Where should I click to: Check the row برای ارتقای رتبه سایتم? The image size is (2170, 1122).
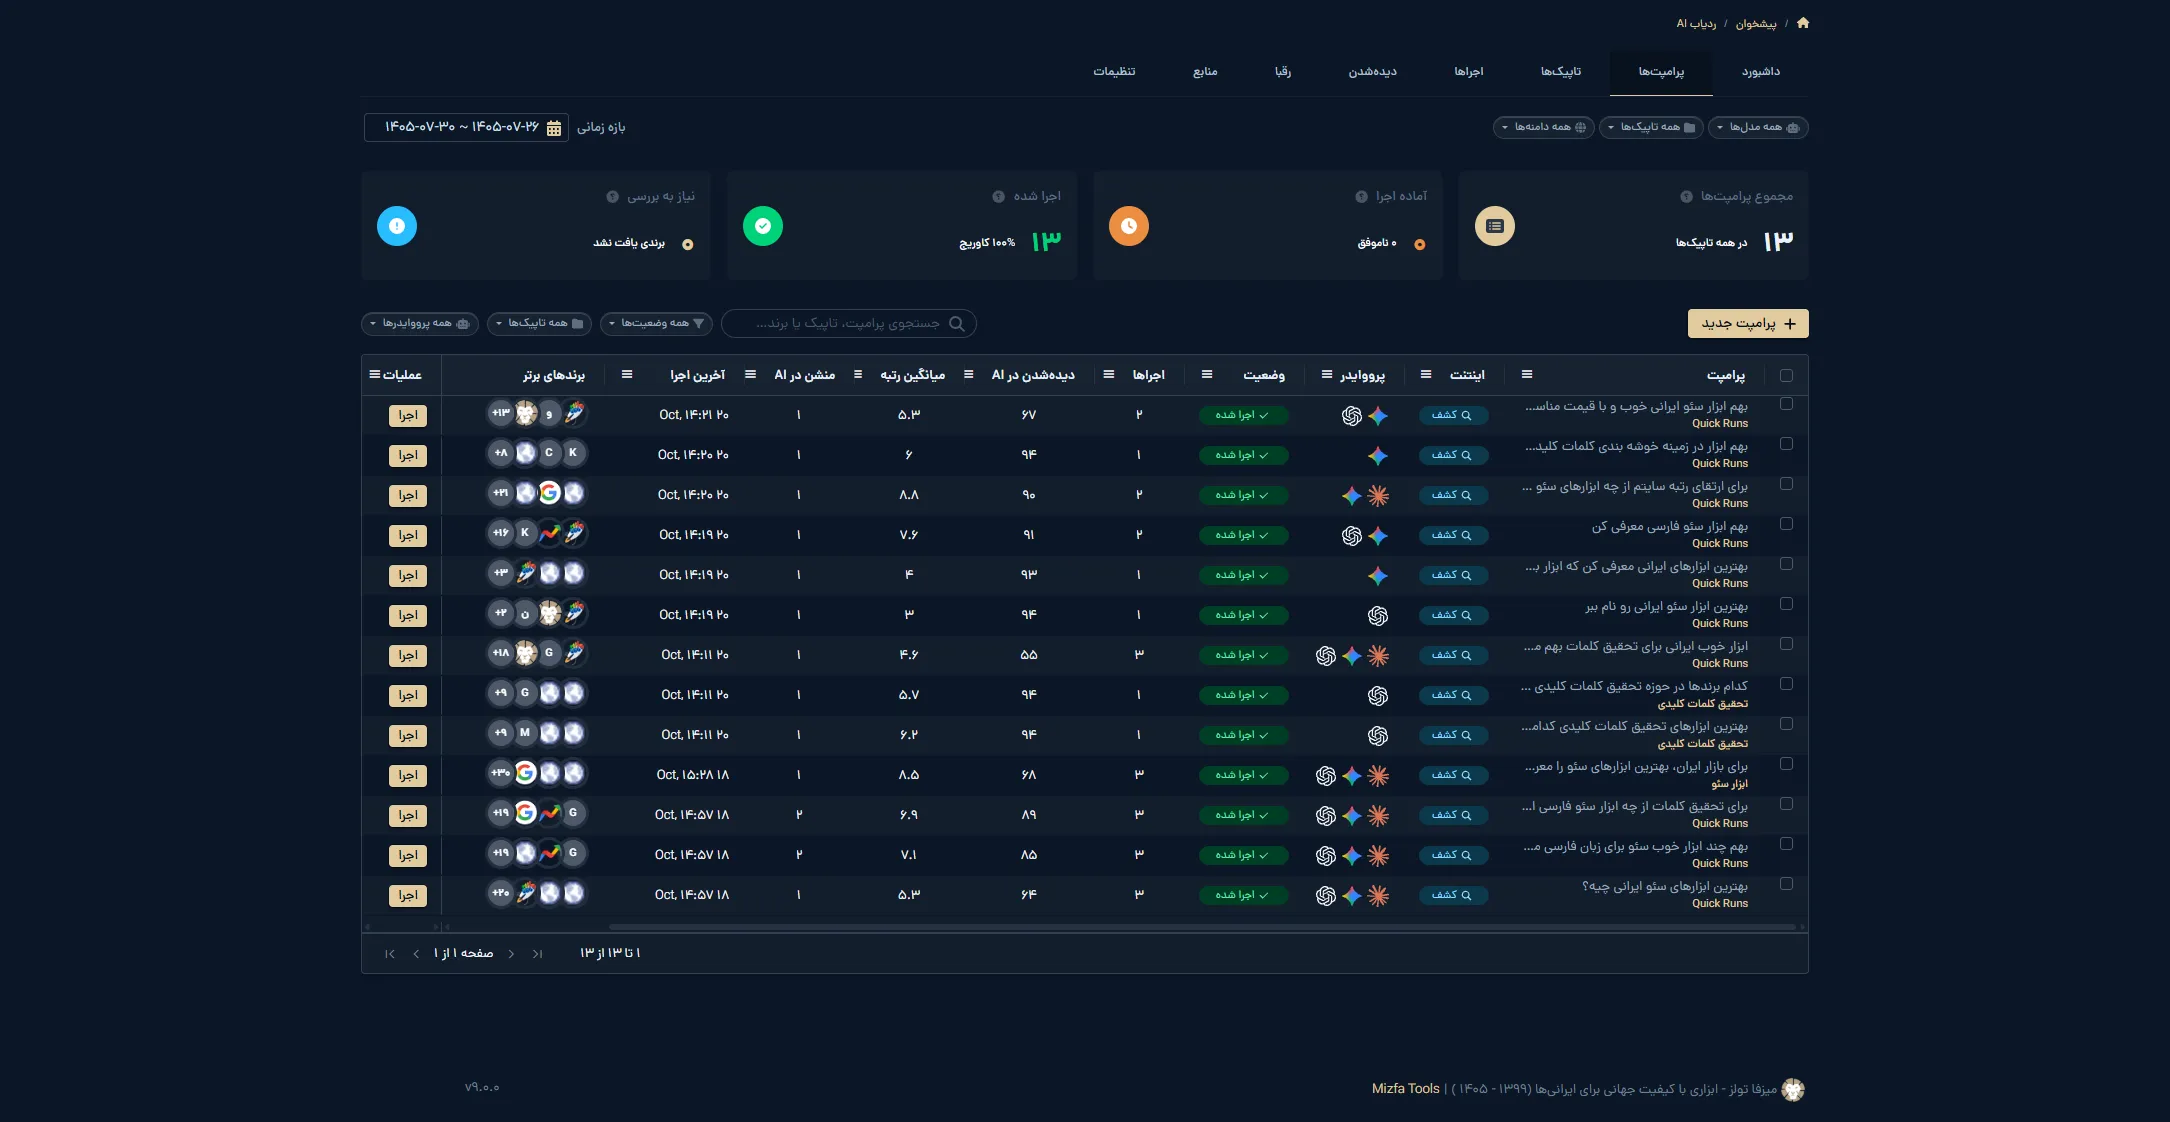[x=1786, y=484]
